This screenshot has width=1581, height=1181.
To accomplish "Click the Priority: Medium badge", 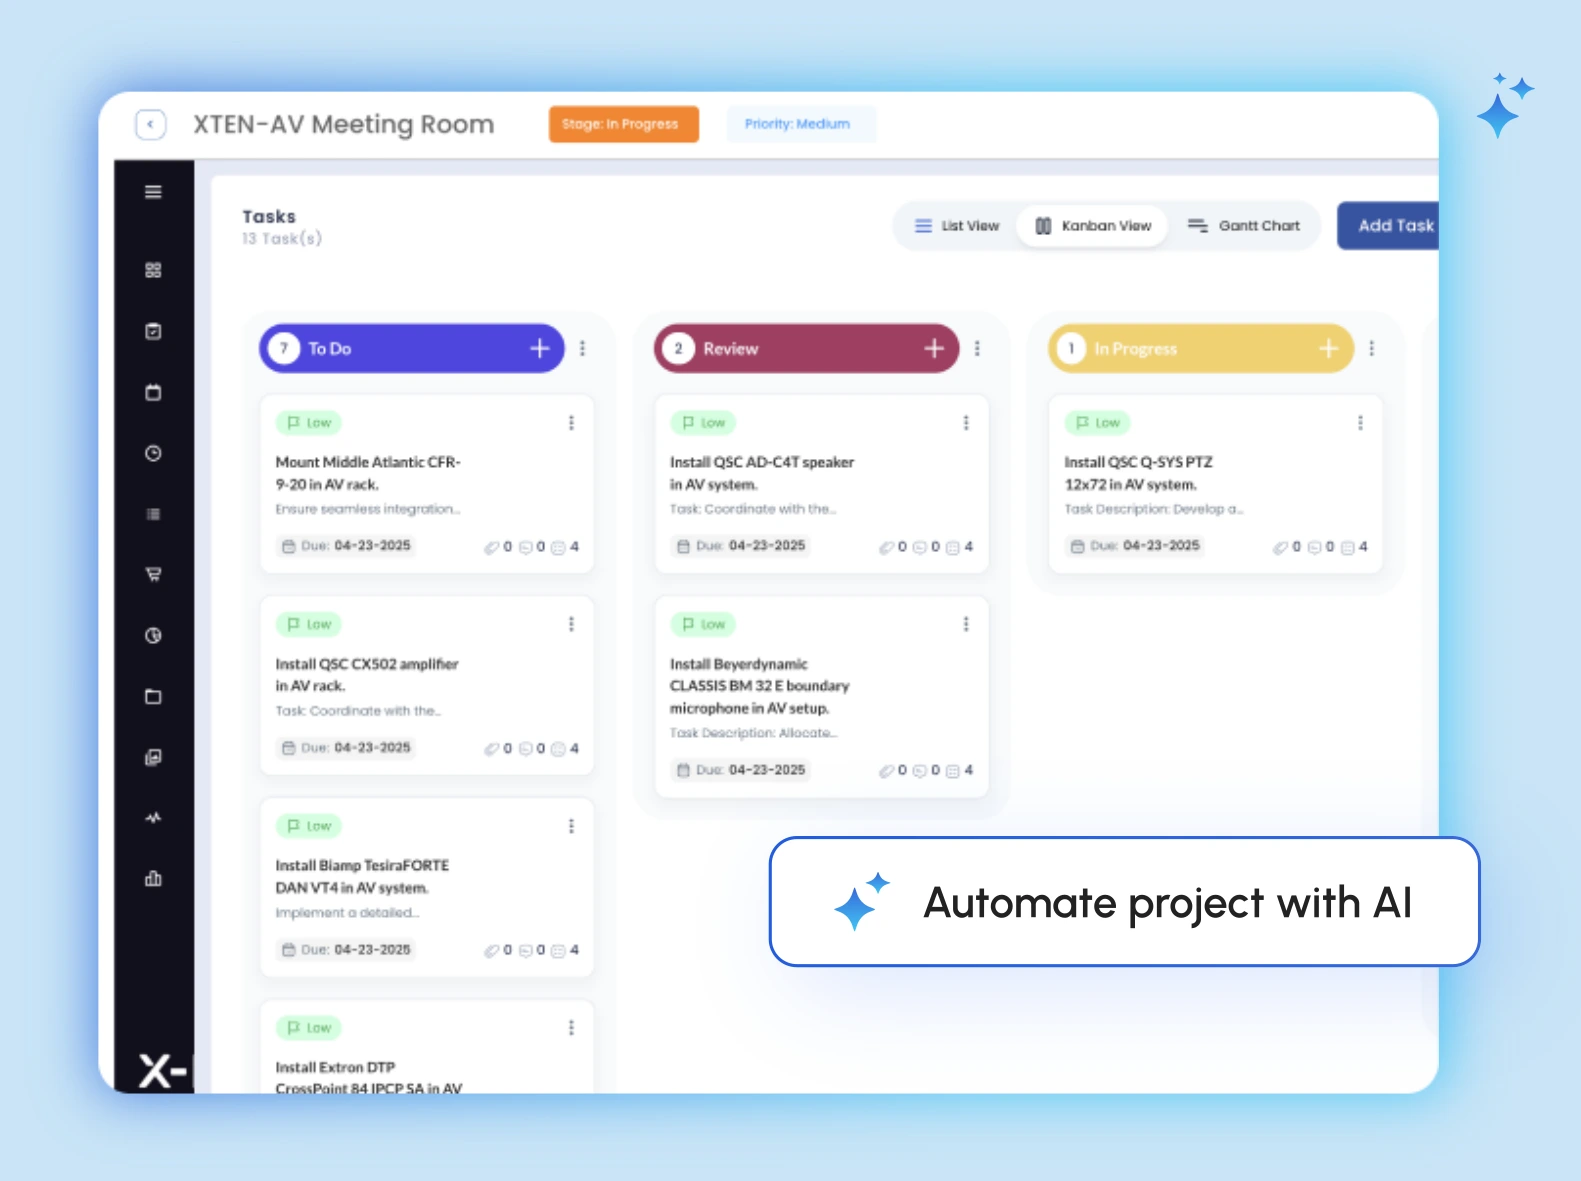I will pos(801,124).
